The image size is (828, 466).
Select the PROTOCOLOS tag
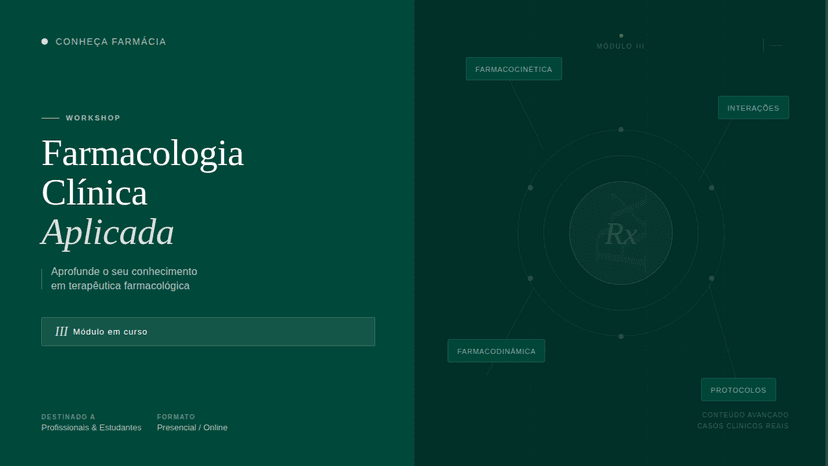tap(738, 390)
